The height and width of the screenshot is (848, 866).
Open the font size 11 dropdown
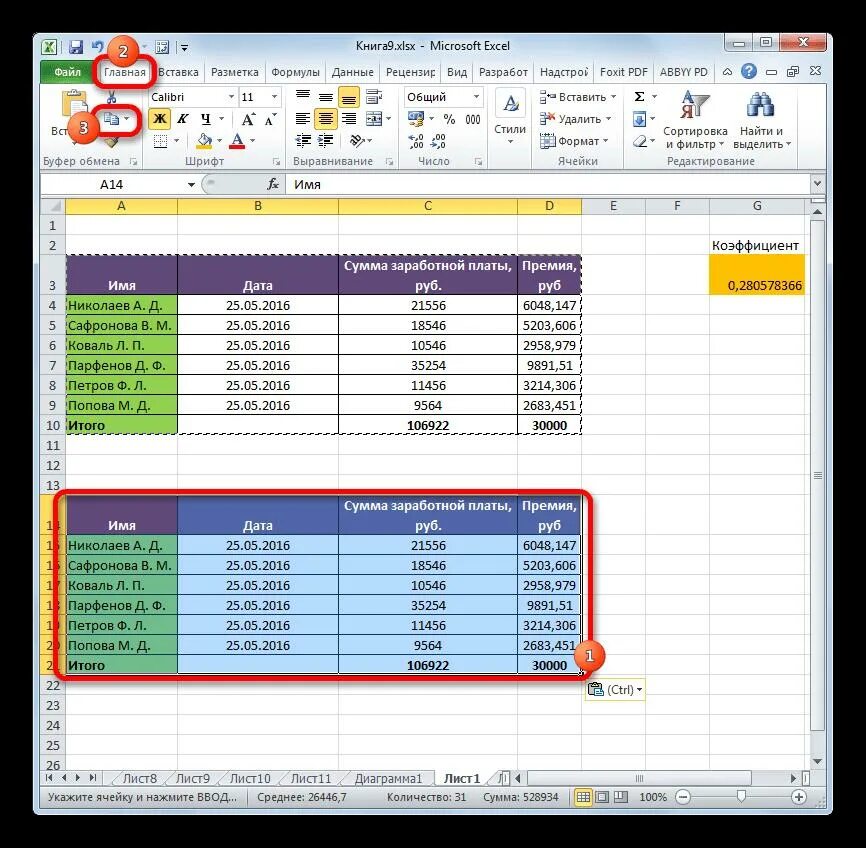(274, 97)
